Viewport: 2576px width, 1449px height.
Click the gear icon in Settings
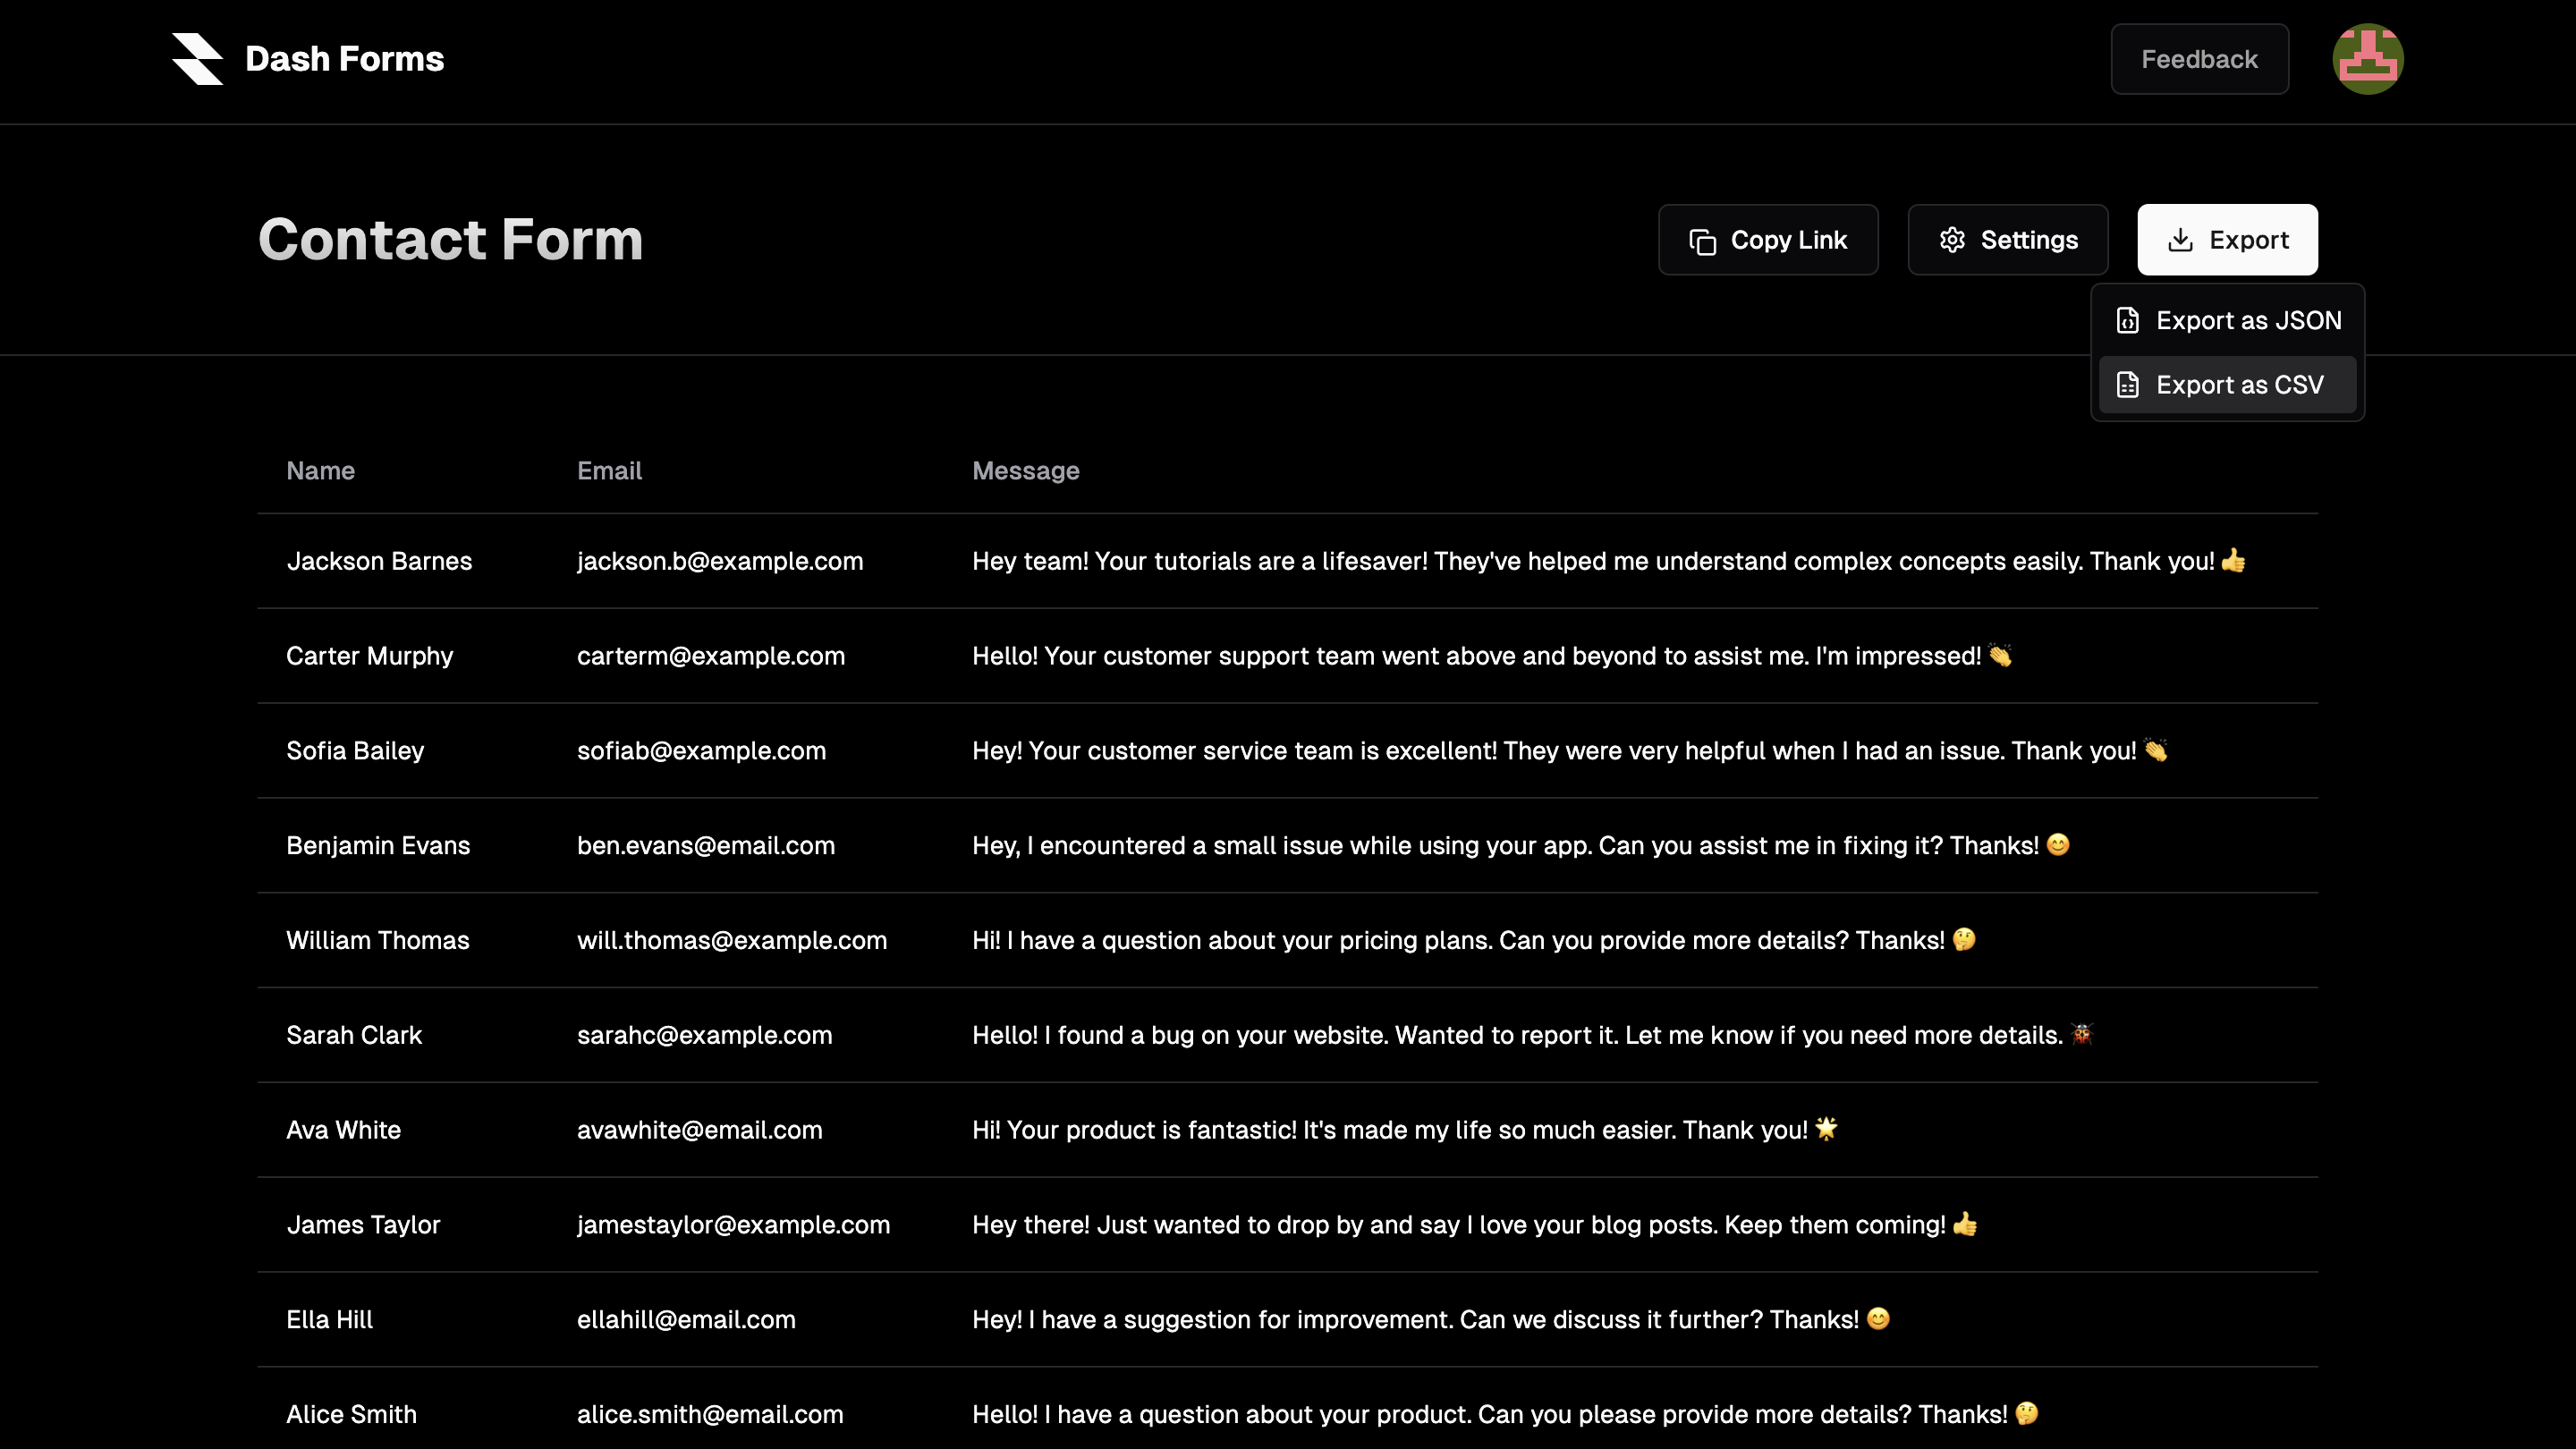tap(1952, 240)
